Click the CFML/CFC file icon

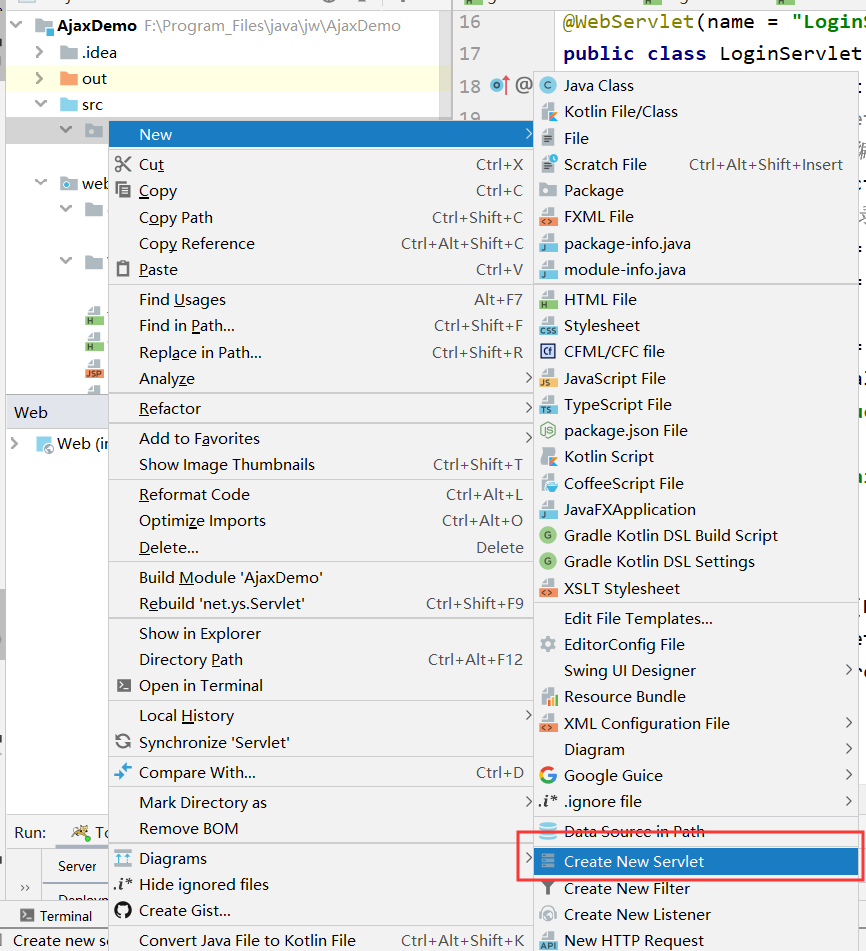pos(548,352)
